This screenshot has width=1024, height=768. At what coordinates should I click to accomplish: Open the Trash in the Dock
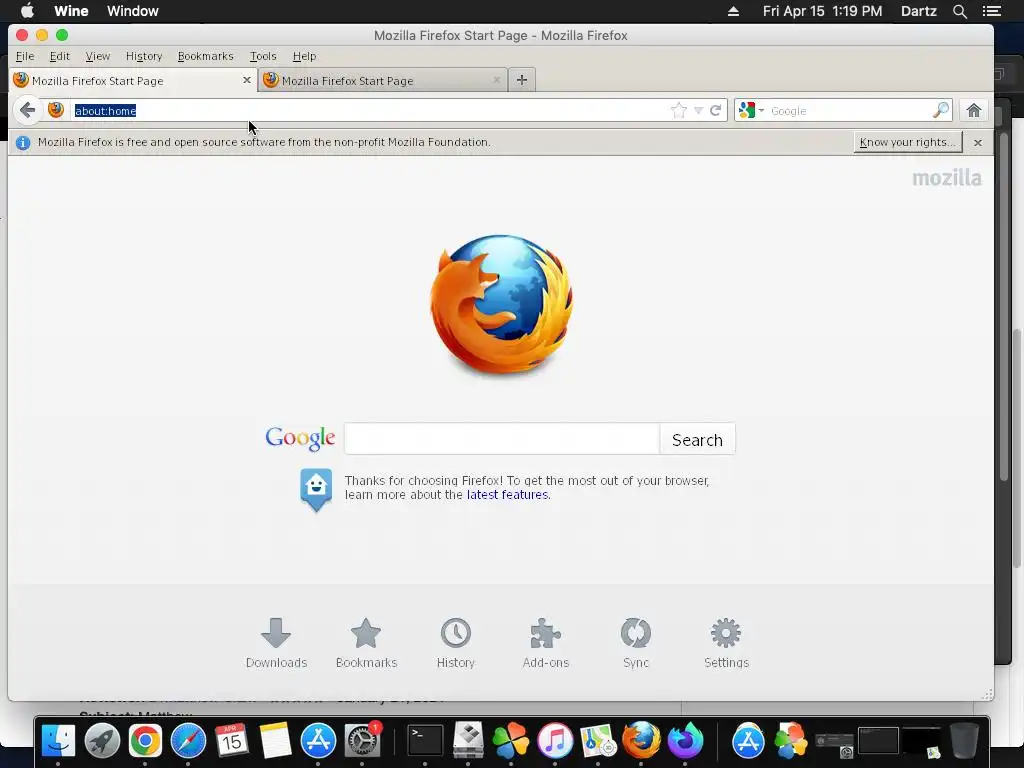tap(964, 741)
